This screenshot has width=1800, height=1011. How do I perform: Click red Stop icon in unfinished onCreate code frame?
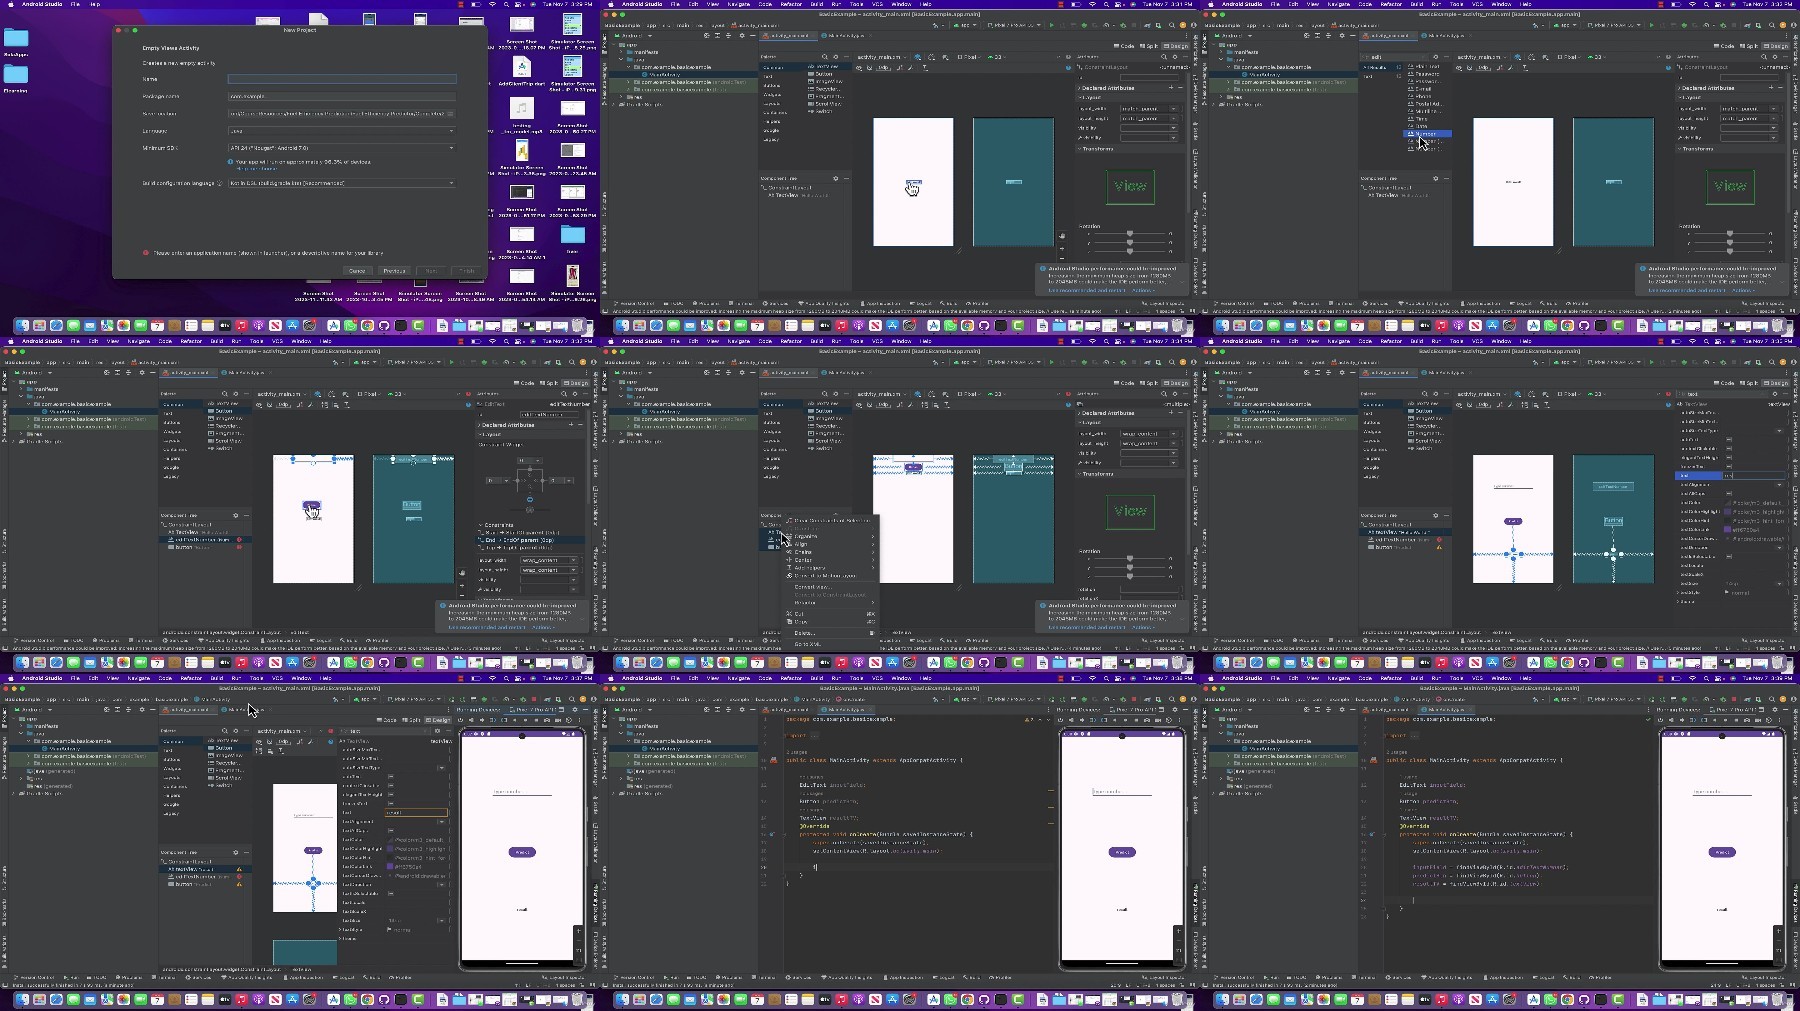click(1134, 699)
